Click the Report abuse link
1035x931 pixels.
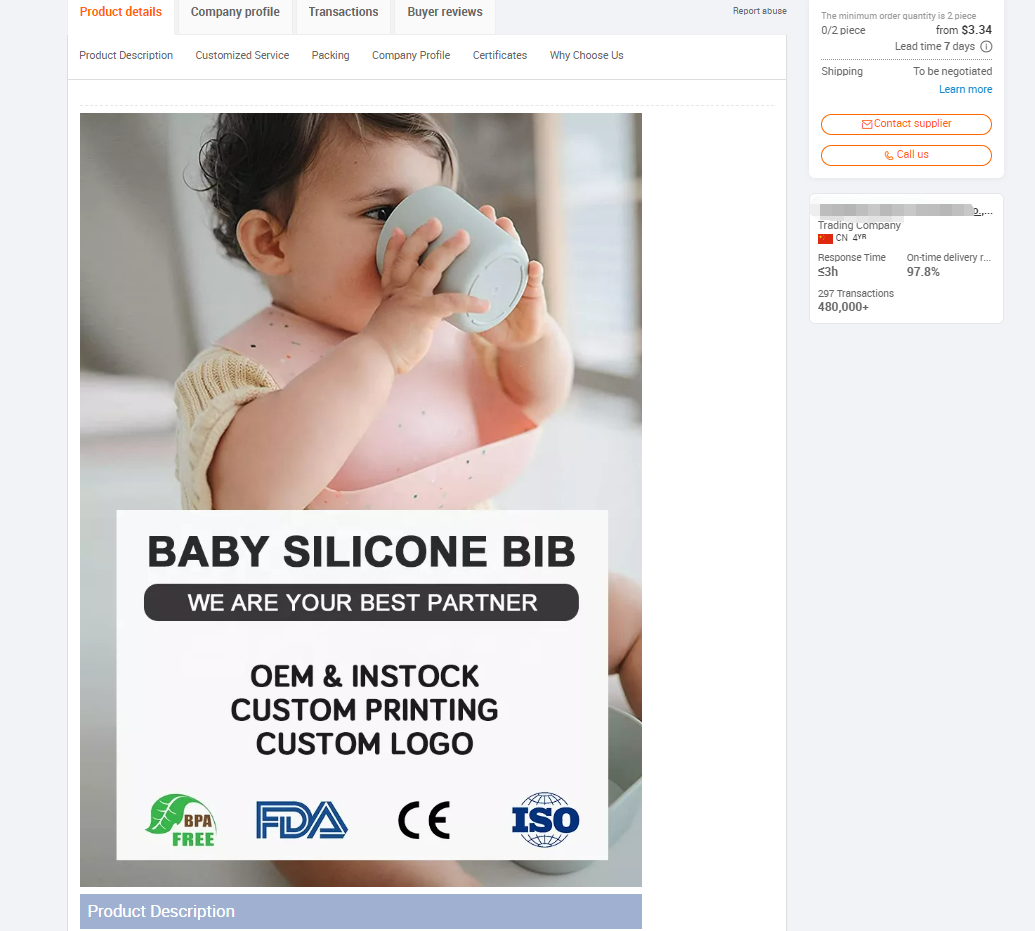tap(759, 11)
